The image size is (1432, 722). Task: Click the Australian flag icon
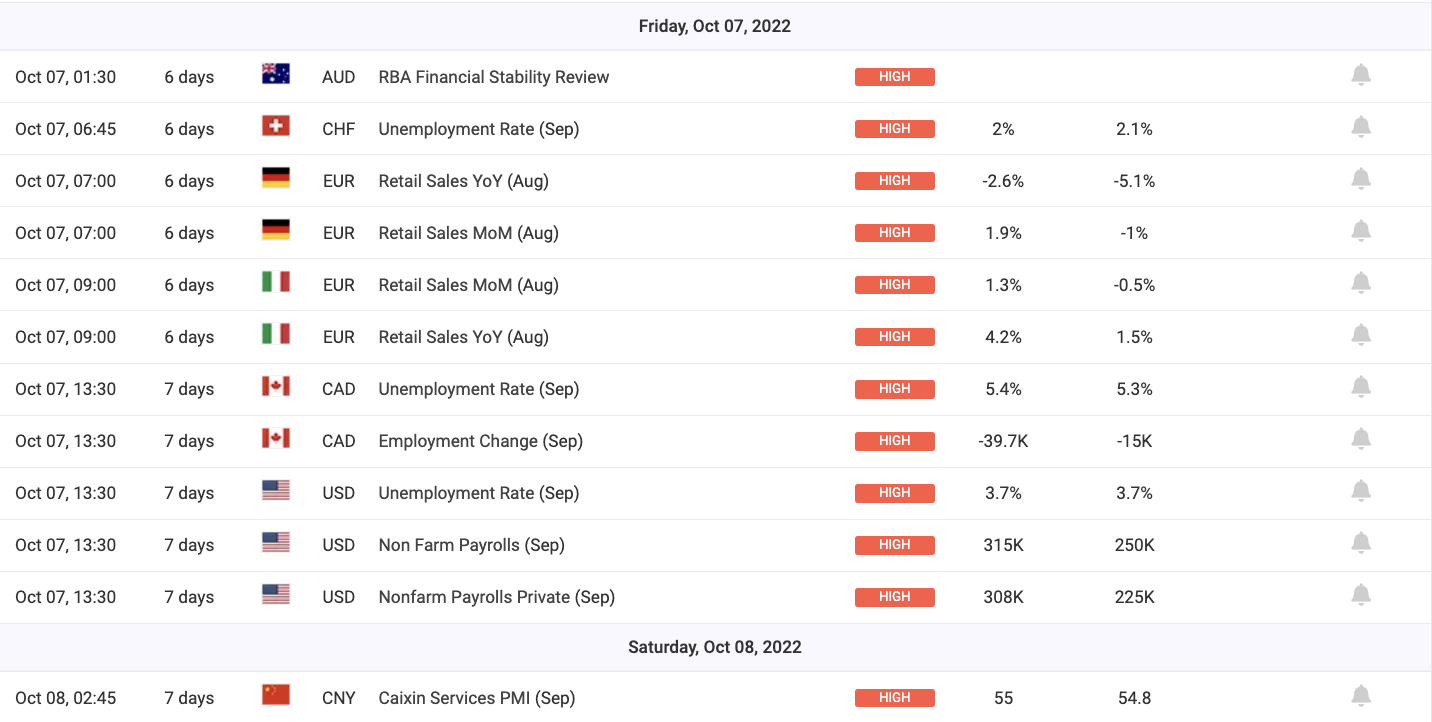(x=275, y=74)
